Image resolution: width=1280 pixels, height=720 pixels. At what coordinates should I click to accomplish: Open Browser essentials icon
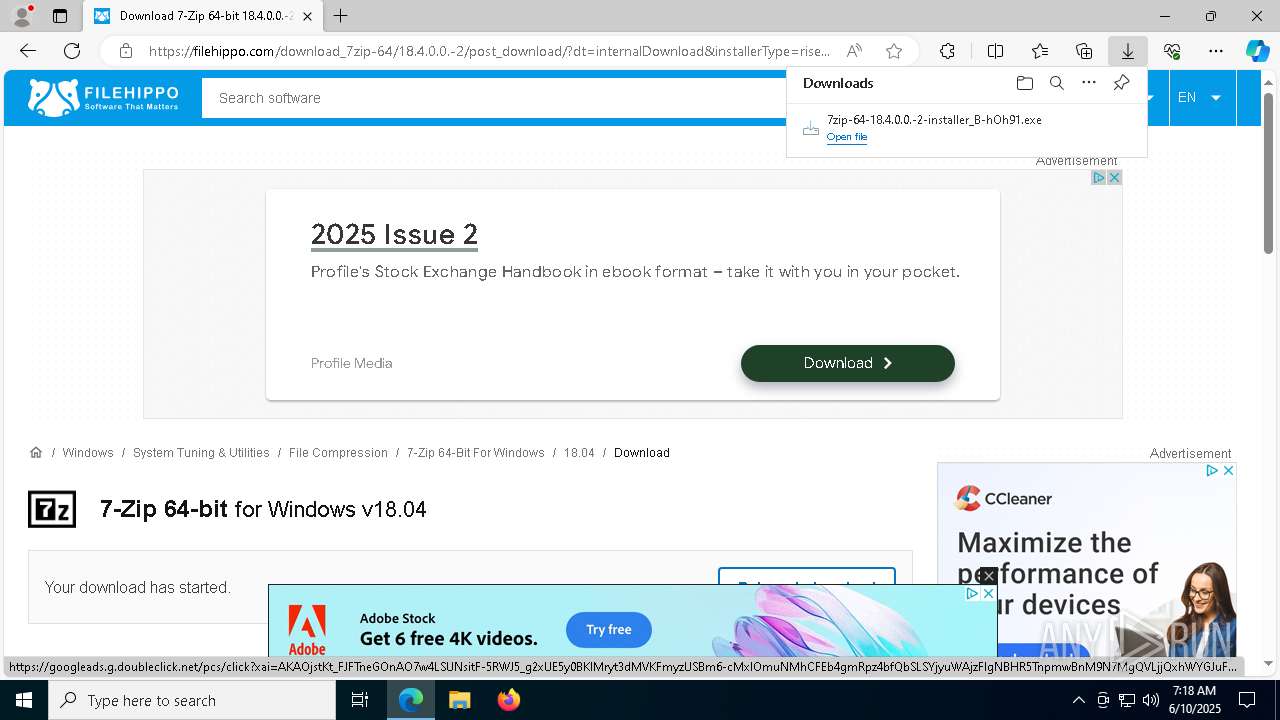pos(1172,51)
